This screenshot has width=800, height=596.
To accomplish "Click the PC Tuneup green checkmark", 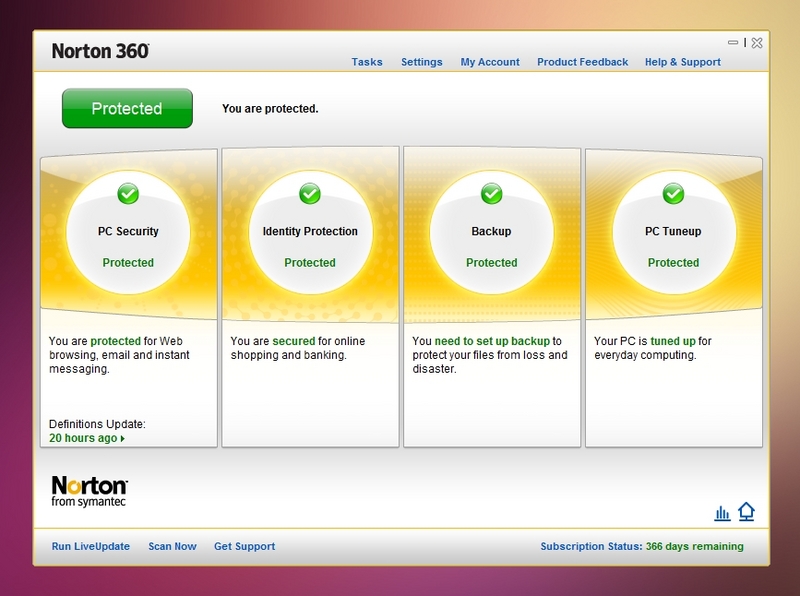I will 673,194.
